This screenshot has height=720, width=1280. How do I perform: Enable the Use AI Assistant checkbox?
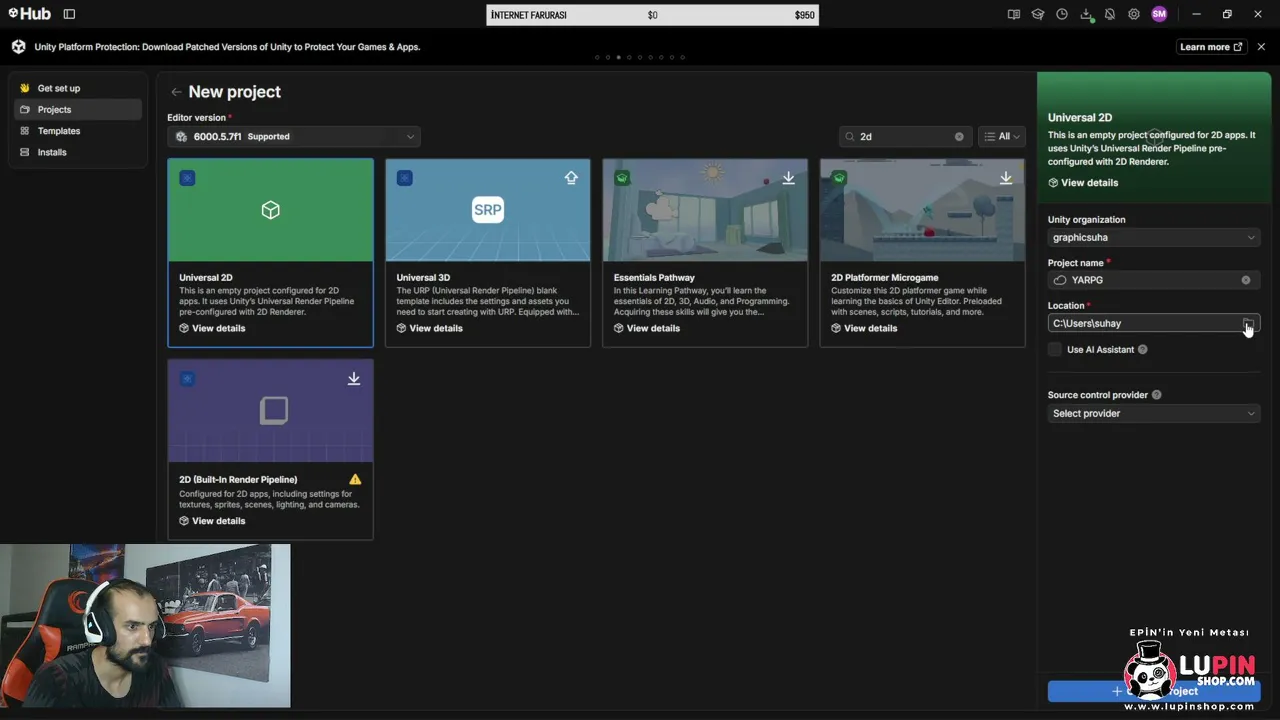1055,349
